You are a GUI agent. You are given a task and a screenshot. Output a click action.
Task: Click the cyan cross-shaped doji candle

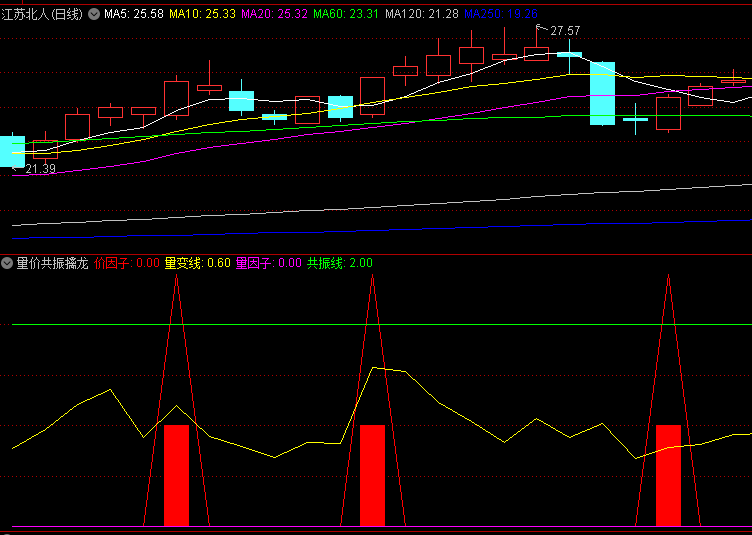coord(635,119)
